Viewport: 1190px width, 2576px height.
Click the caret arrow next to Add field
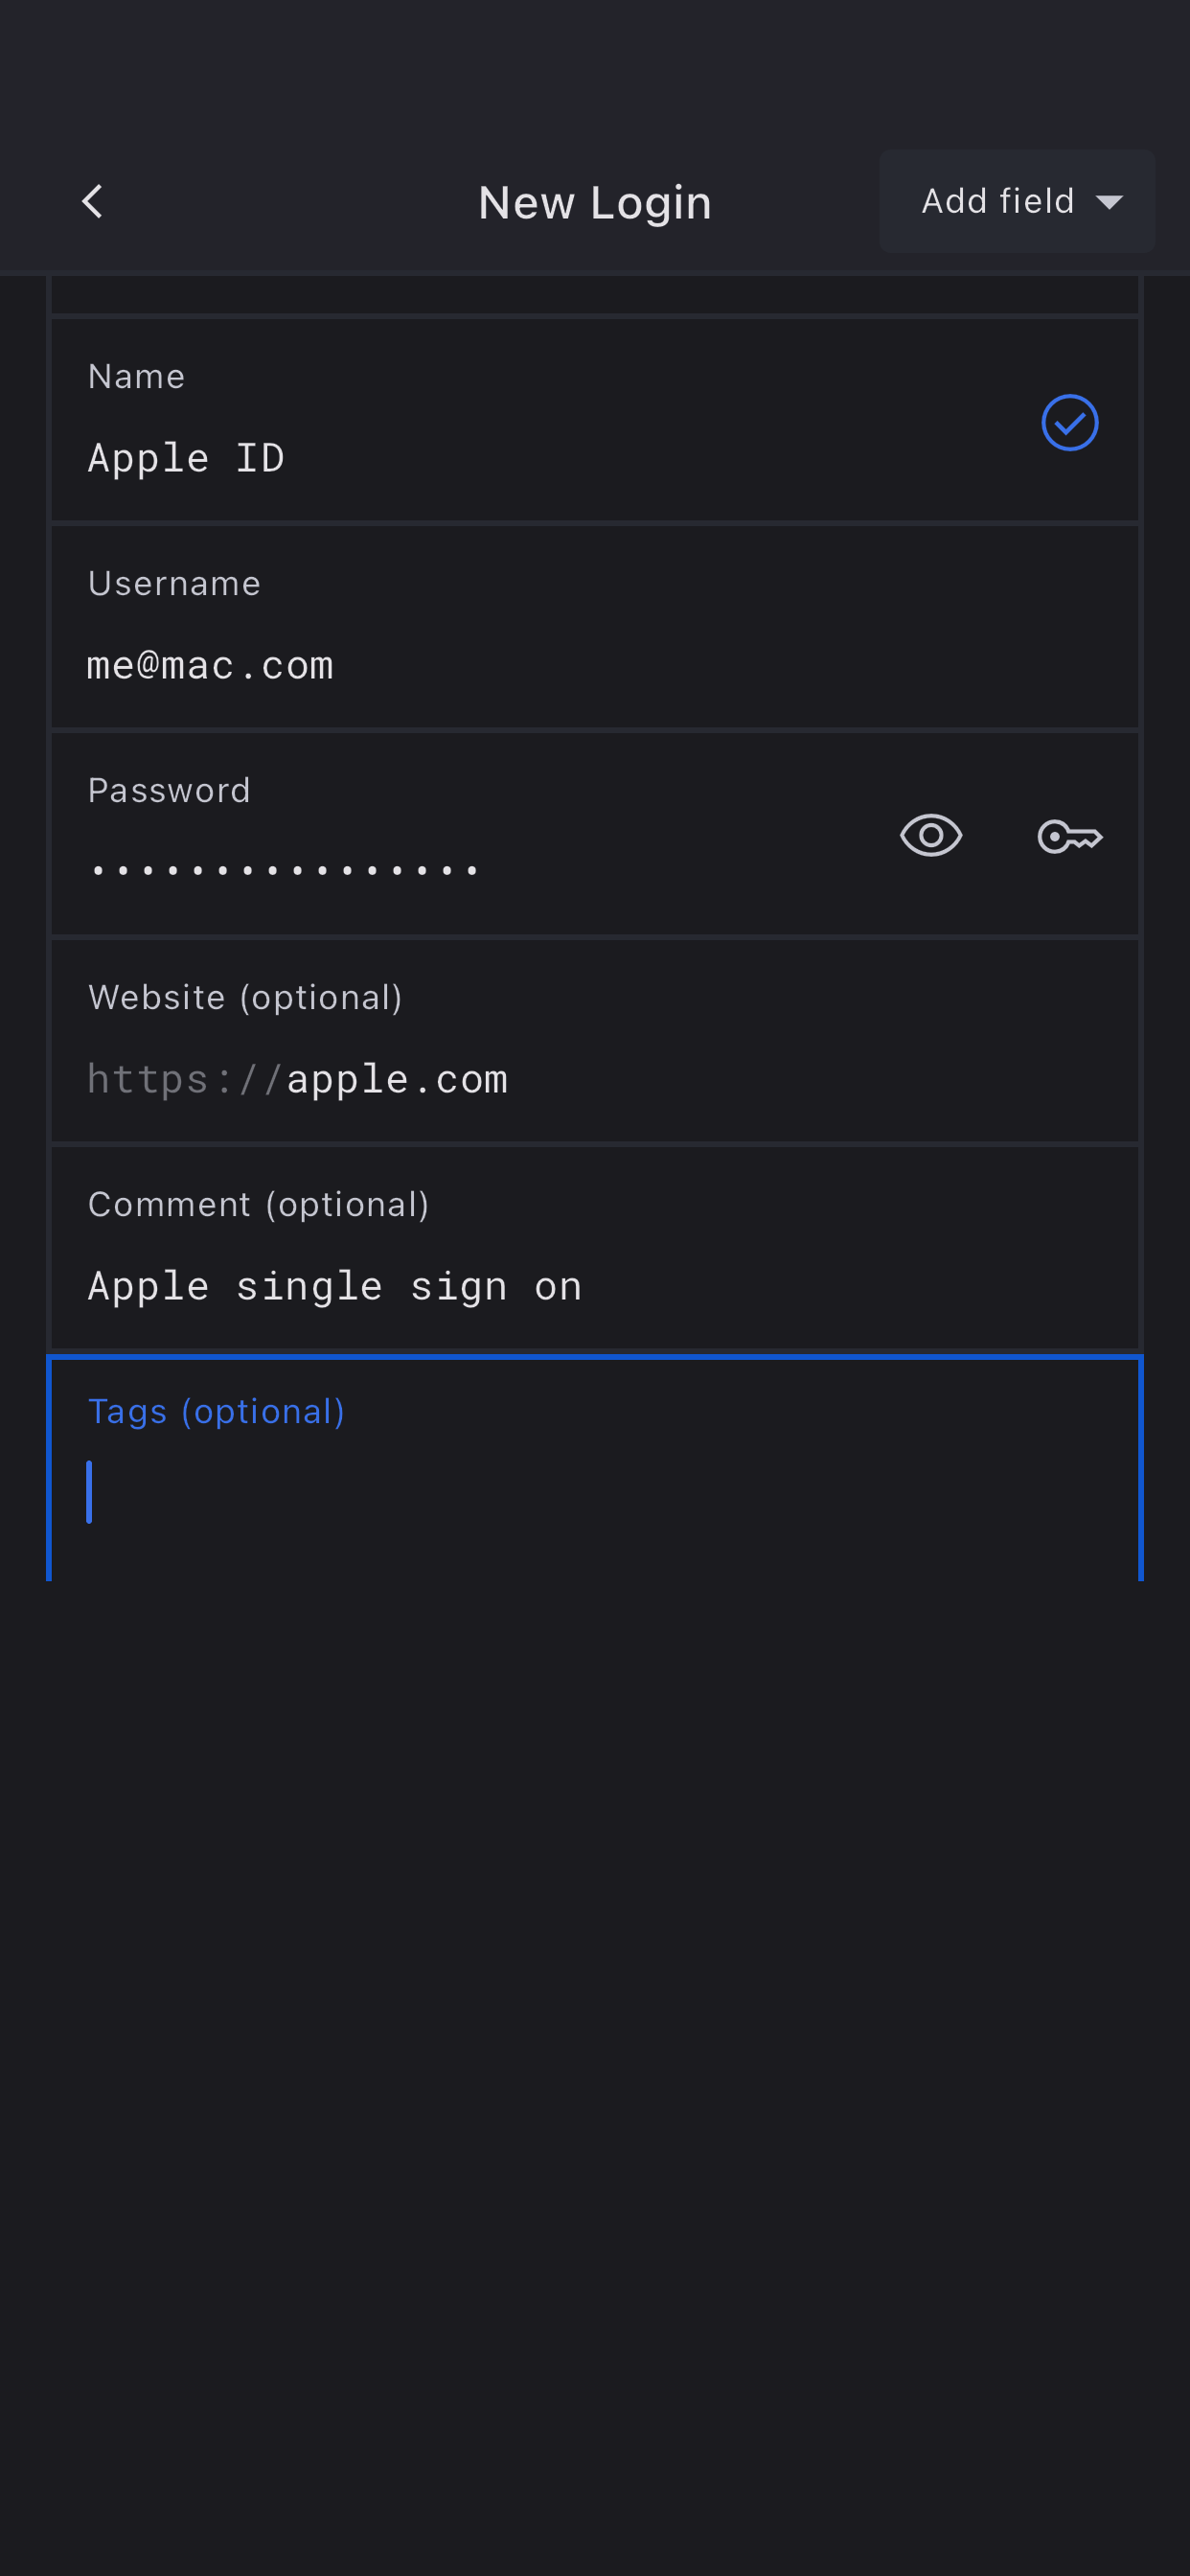coord(1109,202)
